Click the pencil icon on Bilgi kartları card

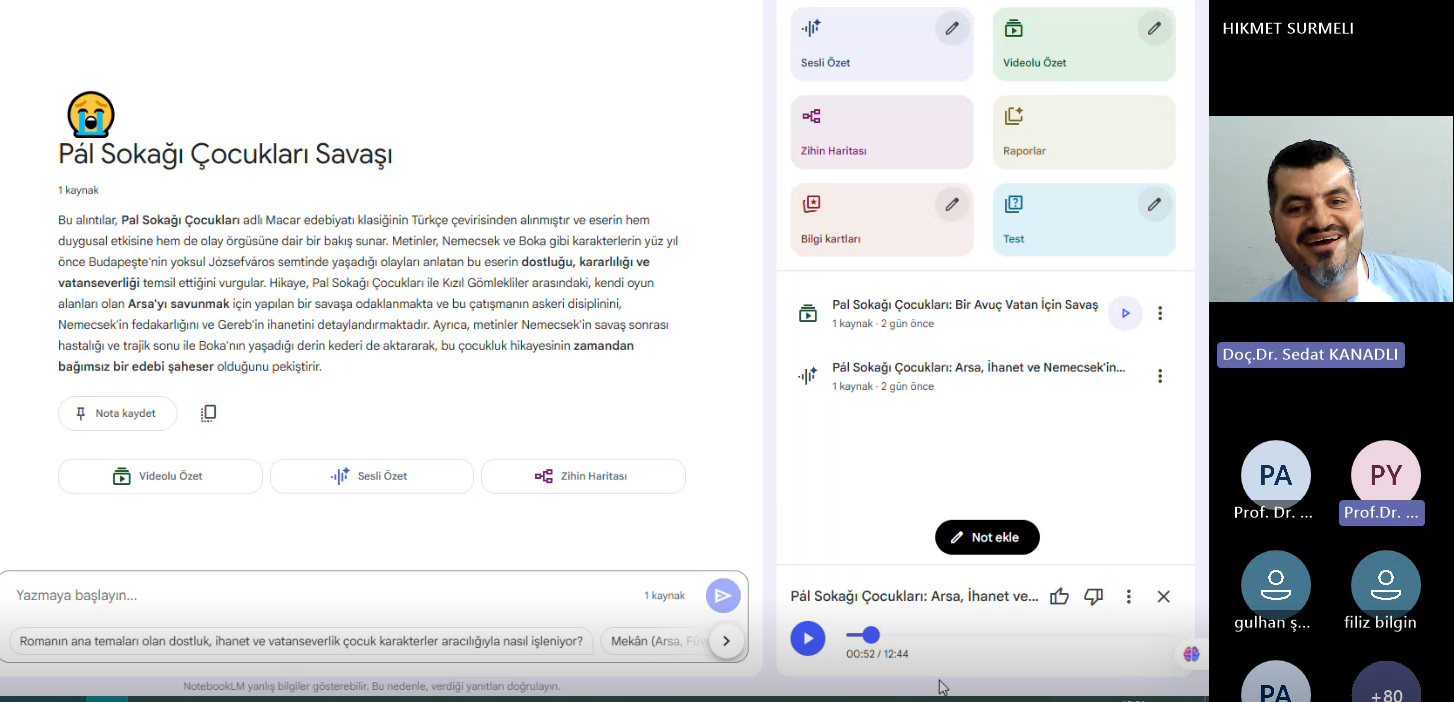[x=952, y=205]
